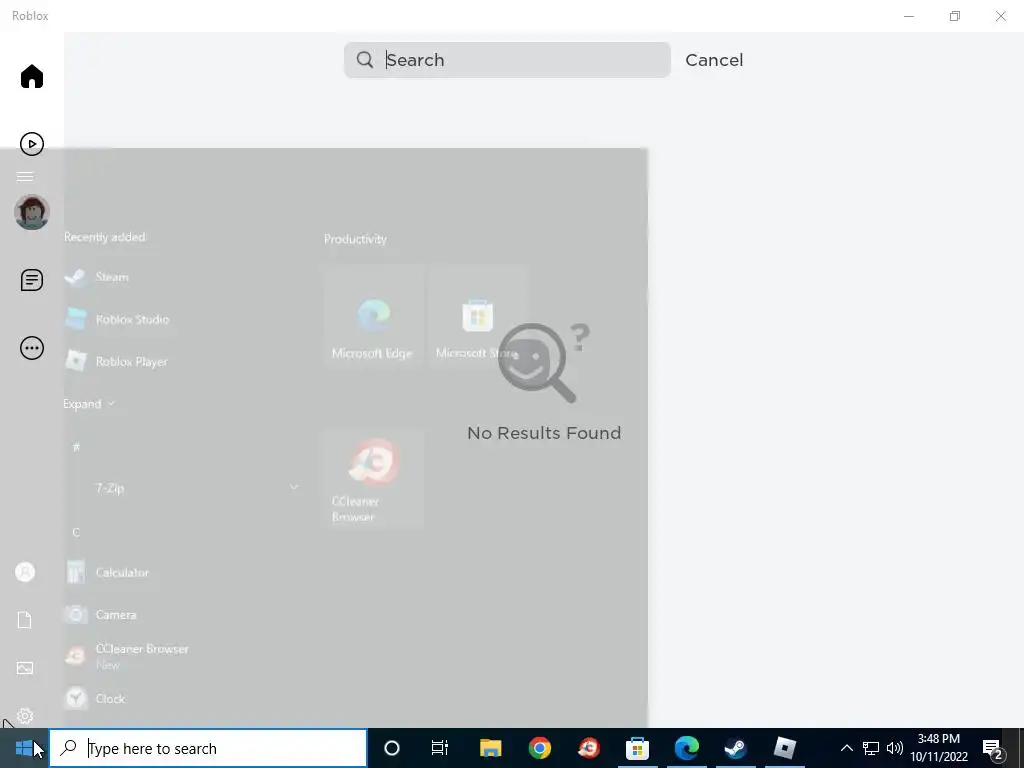
Task: Go to Roblox Home icon
Action: point(31,76)
